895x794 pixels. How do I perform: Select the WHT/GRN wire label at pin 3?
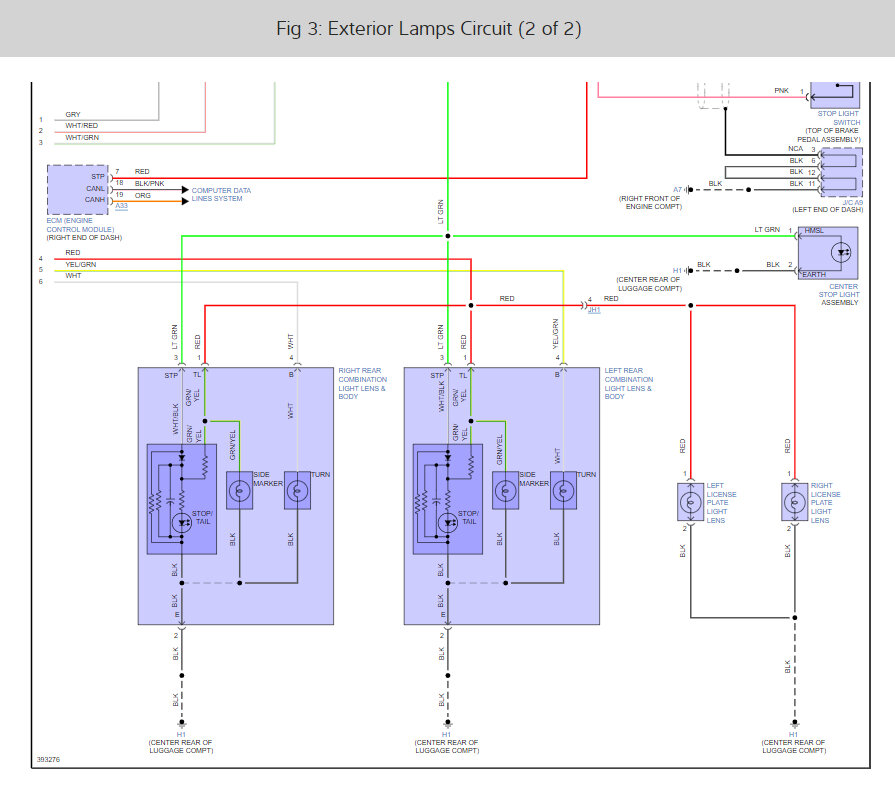pos(82,138)
